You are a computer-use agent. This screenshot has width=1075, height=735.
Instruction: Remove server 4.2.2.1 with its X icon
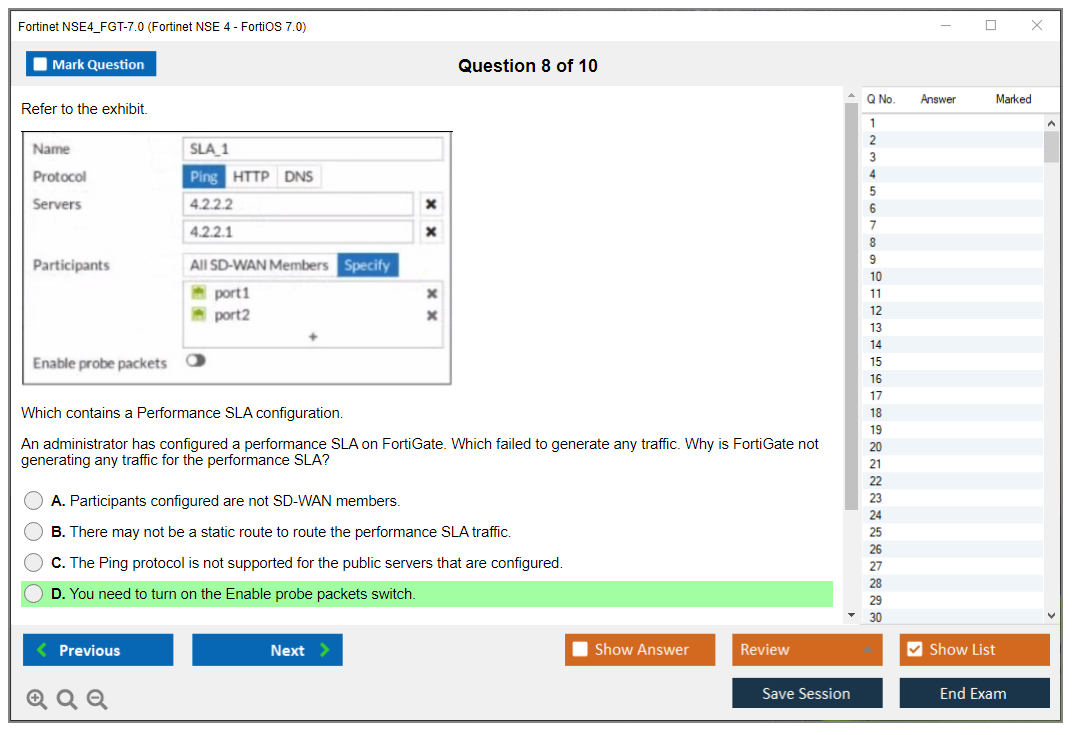(431, 232)
